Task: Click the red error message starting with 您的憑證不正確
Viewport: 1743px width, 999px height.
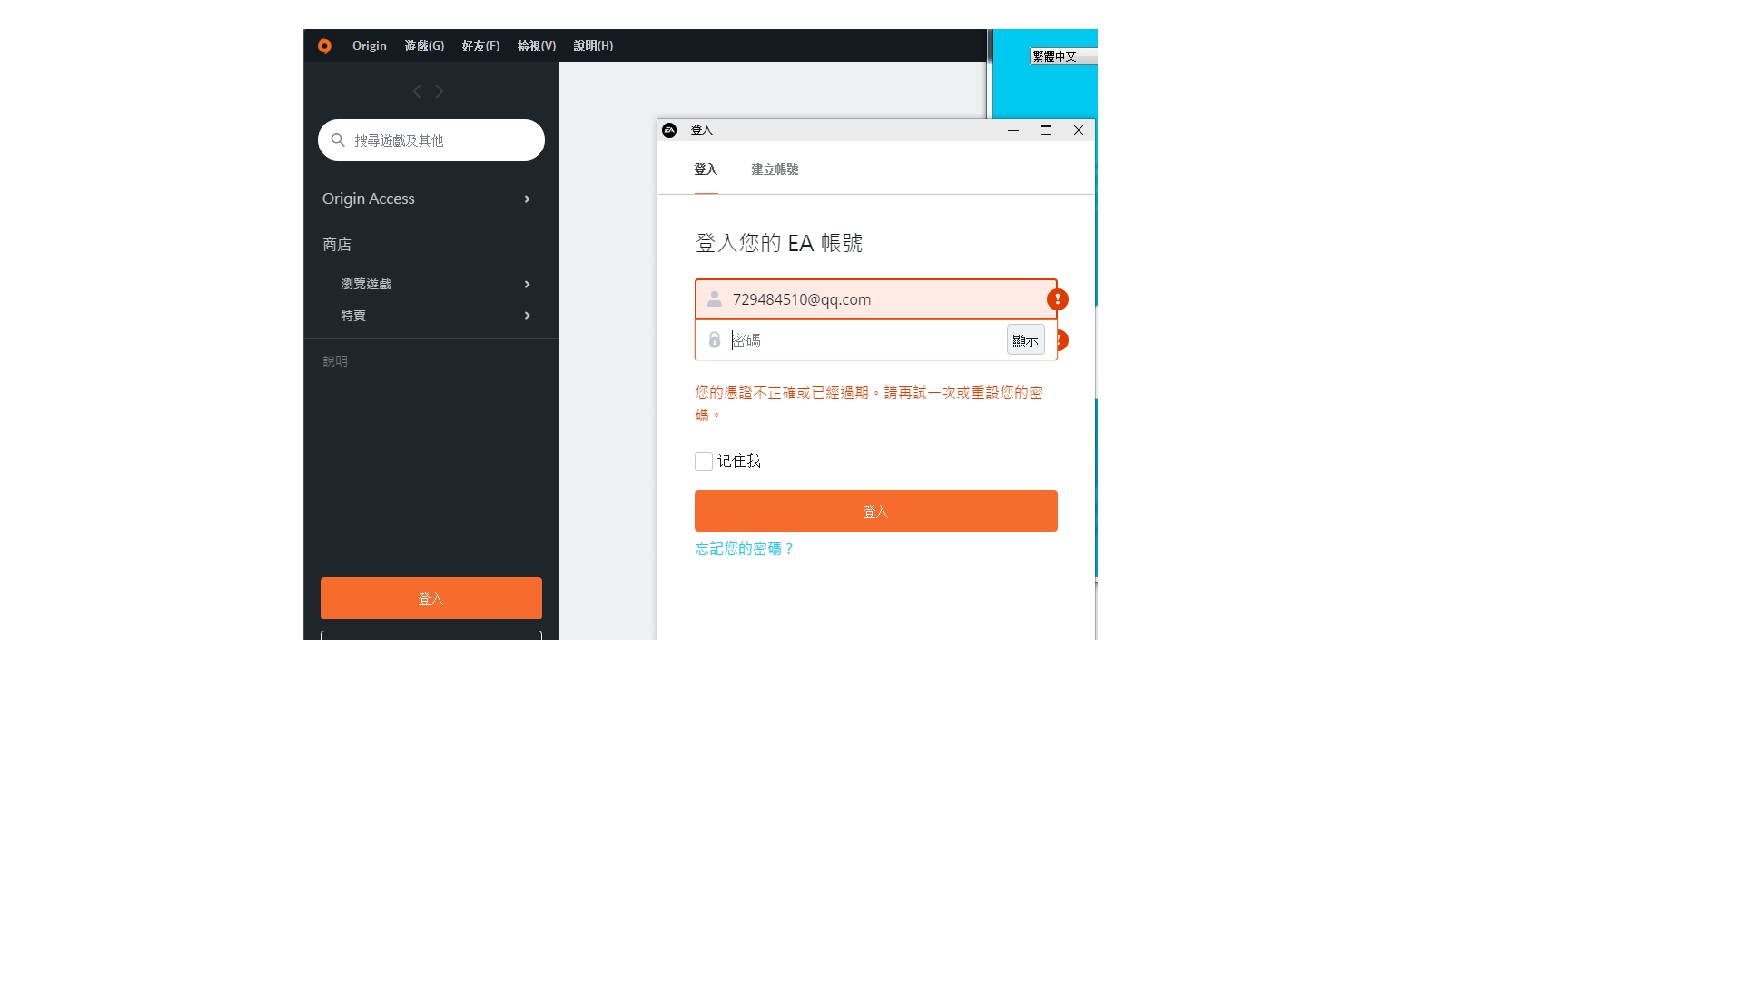Action: pos(869,403)
